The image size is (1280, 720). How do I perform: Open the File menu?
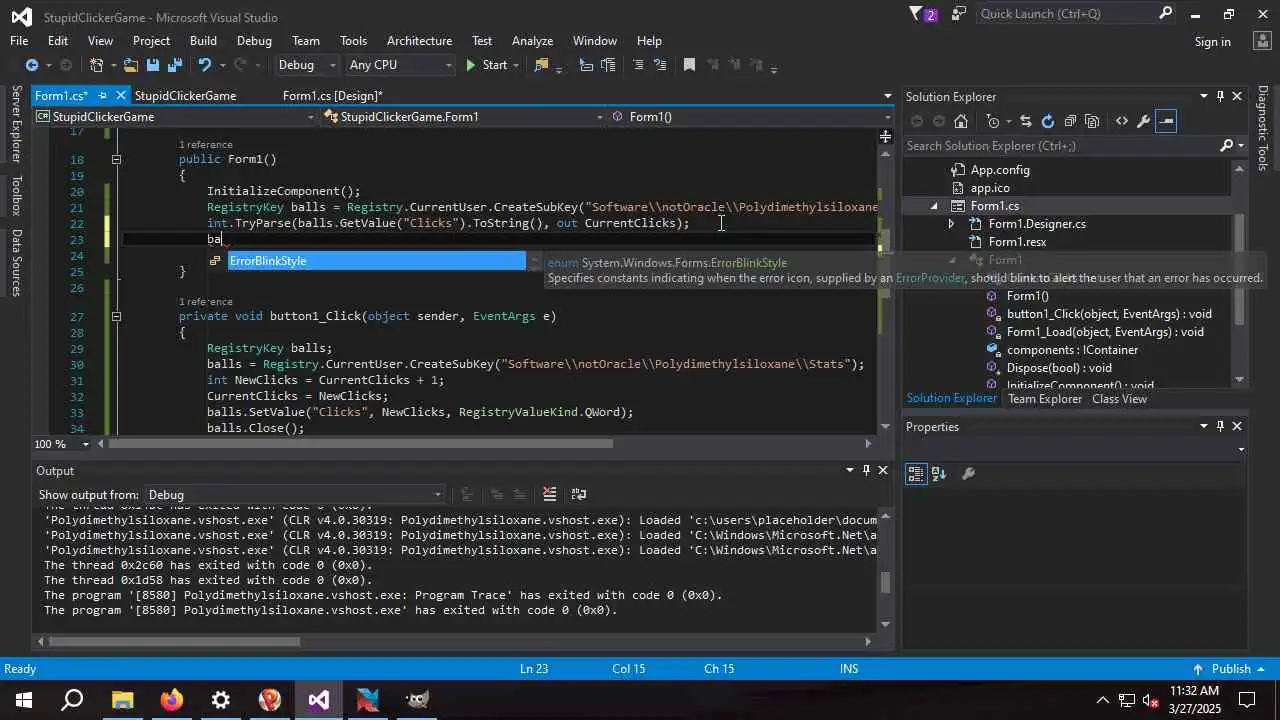coord(19,41)
